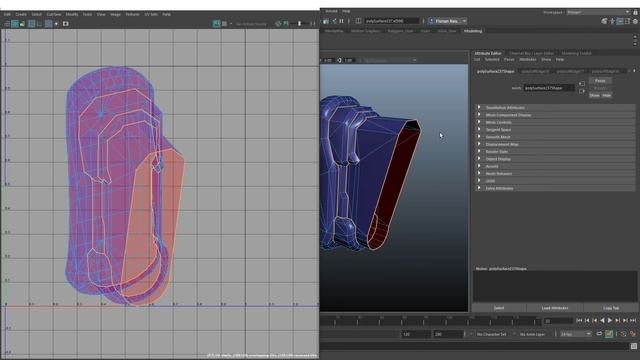This screenshot has width=640, height=360.
Task: Click the camera snapshot icon in UV Editor toolbar
Action: (x=66, y=24)
